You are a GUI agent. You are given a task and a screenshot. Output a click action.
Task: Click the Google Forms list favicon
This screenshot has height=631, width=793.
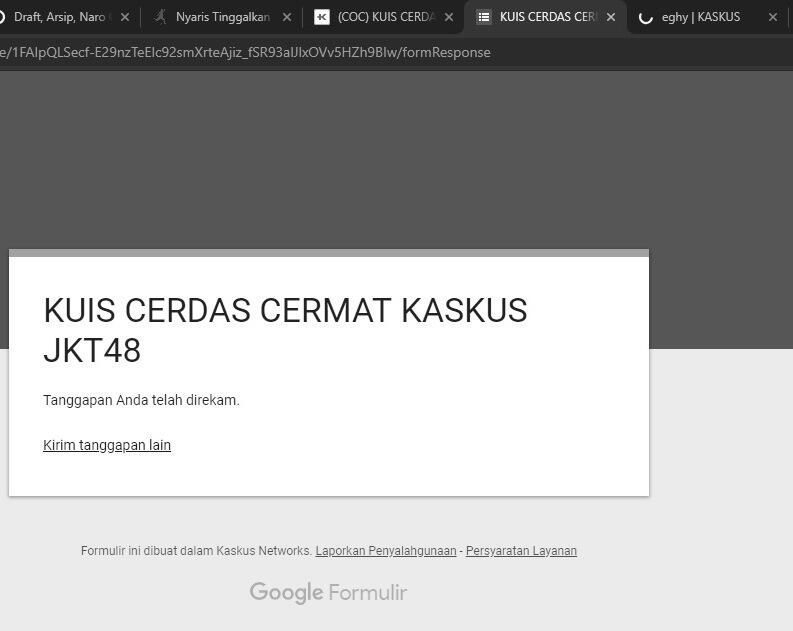coord(484,17)
